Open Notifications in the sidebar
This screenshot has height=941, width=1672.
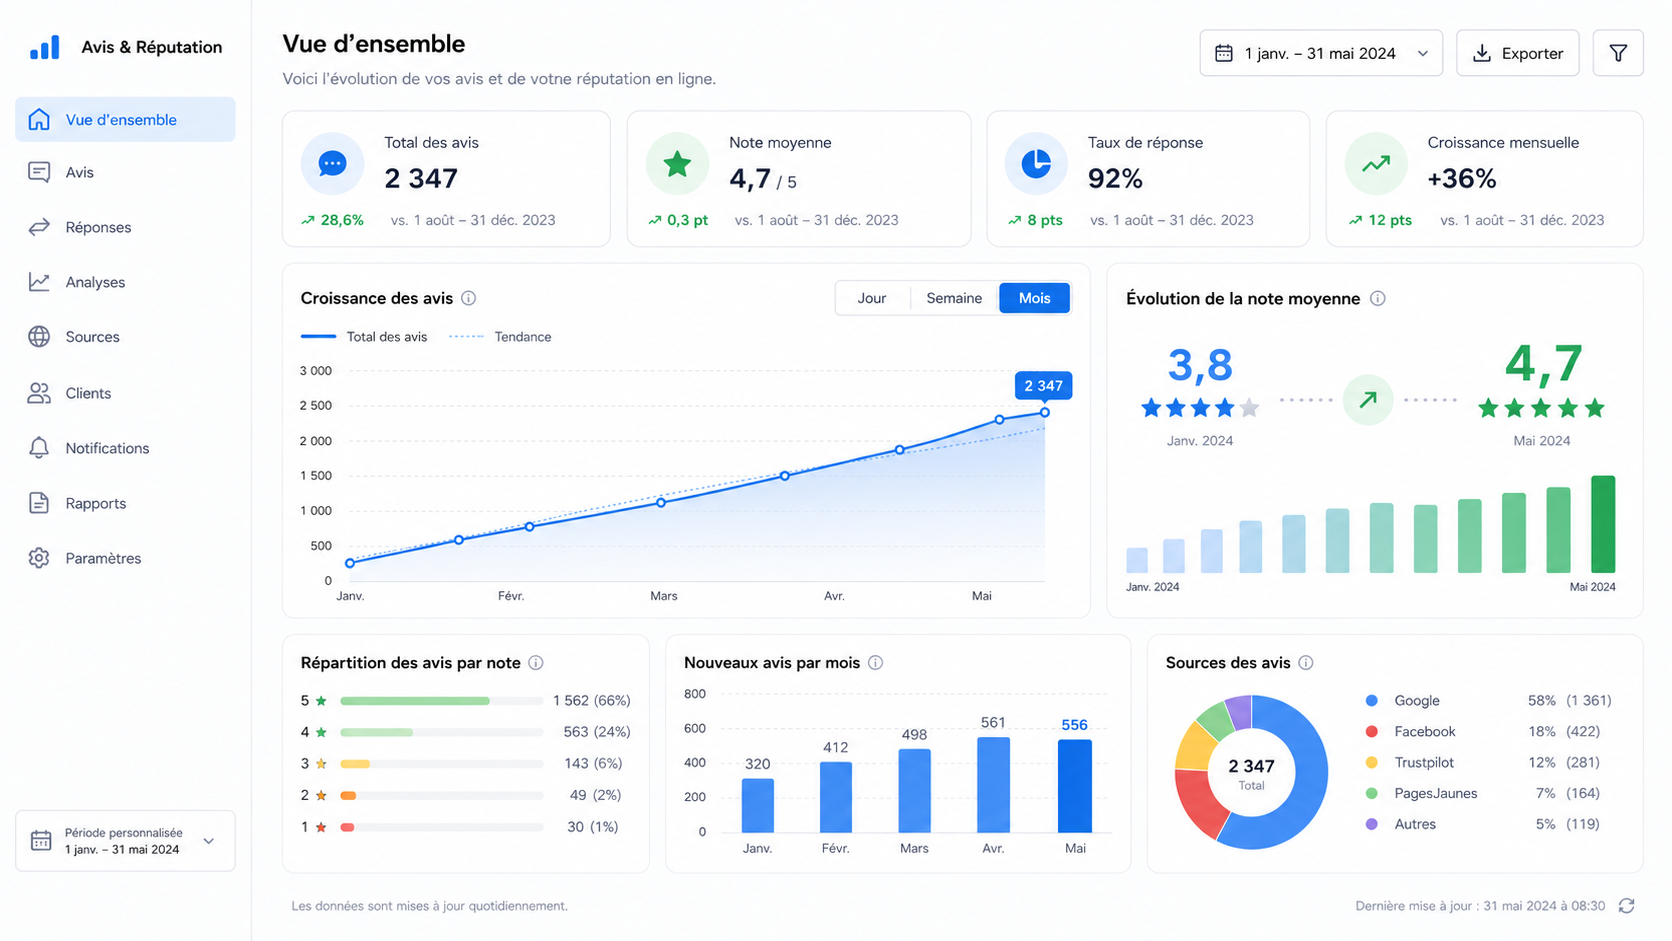[125, 448]
